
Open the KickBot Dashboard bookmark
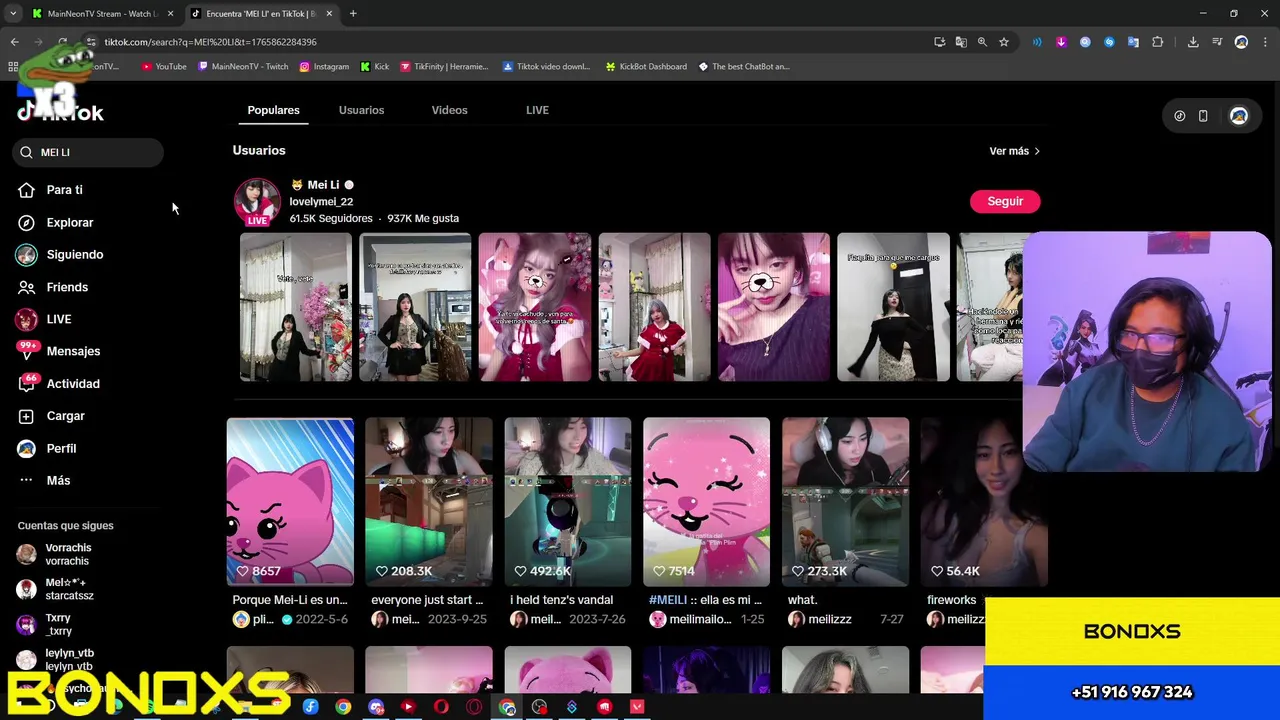click(646, 67)
